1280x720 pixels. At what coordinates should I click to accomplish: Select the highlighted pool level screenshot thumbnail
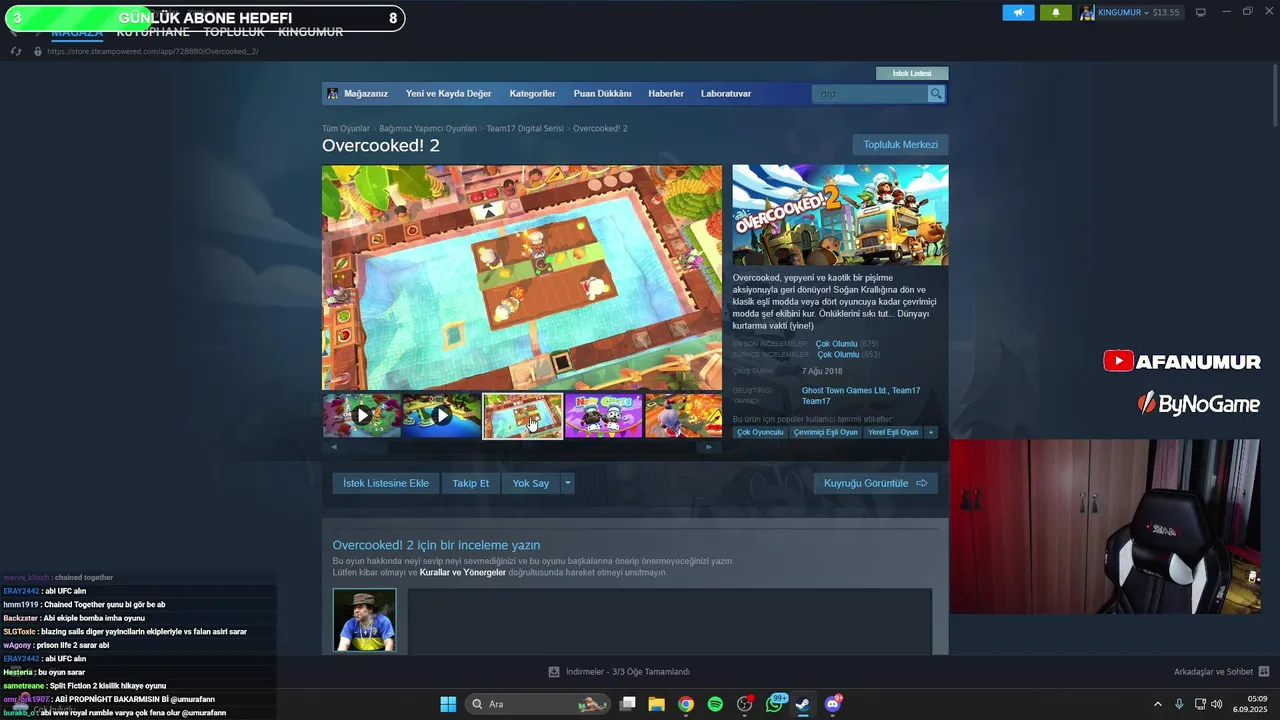[x=523, y=415]
